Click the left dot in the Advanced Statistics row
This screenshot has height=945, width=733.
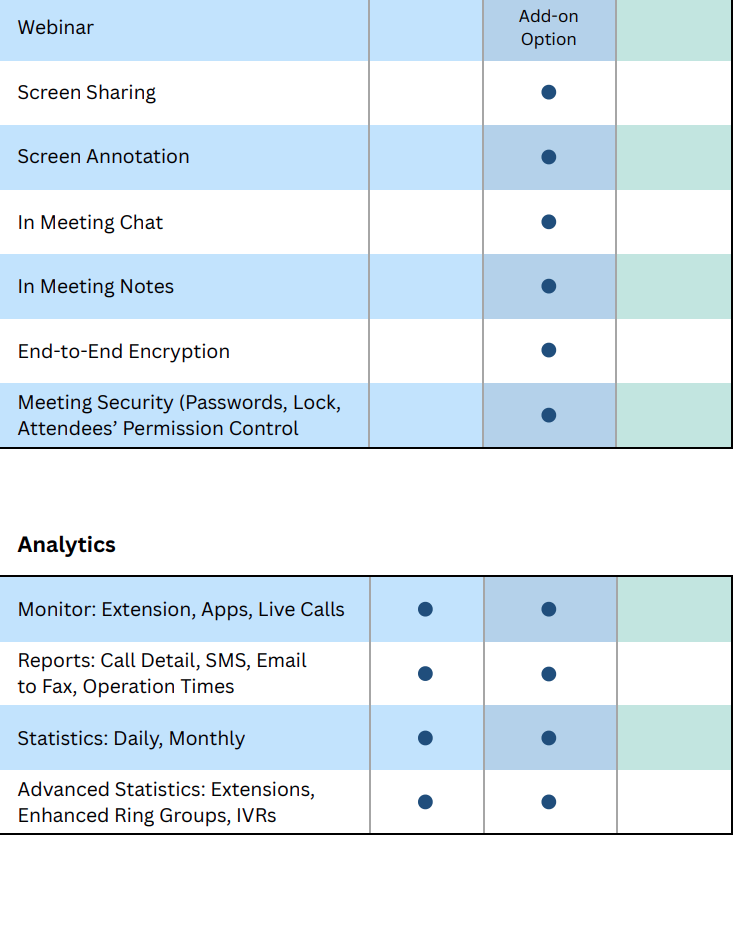(x=425, y=802)
